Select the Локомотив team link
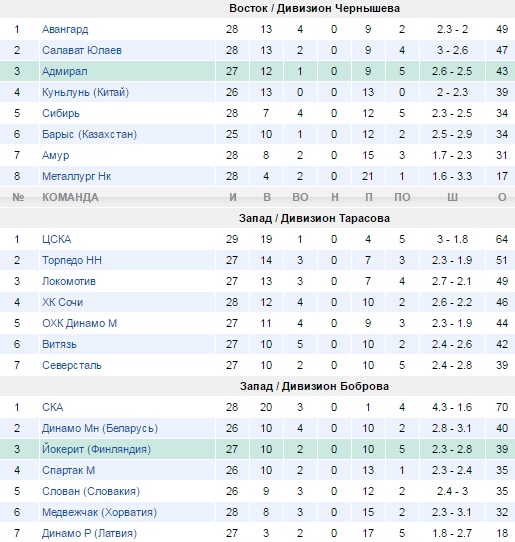The image size is (515, 542). 69,281
